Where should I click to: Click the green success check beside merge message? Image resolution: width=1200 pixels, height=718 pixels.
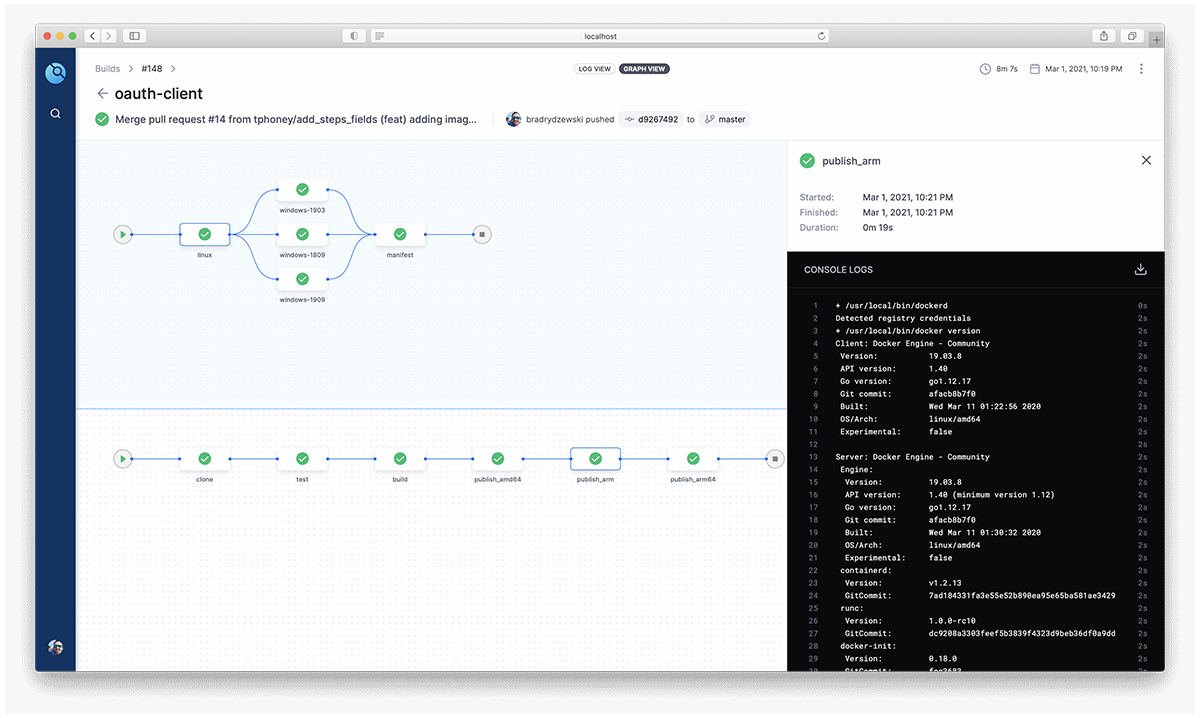(x=101, y=119)
